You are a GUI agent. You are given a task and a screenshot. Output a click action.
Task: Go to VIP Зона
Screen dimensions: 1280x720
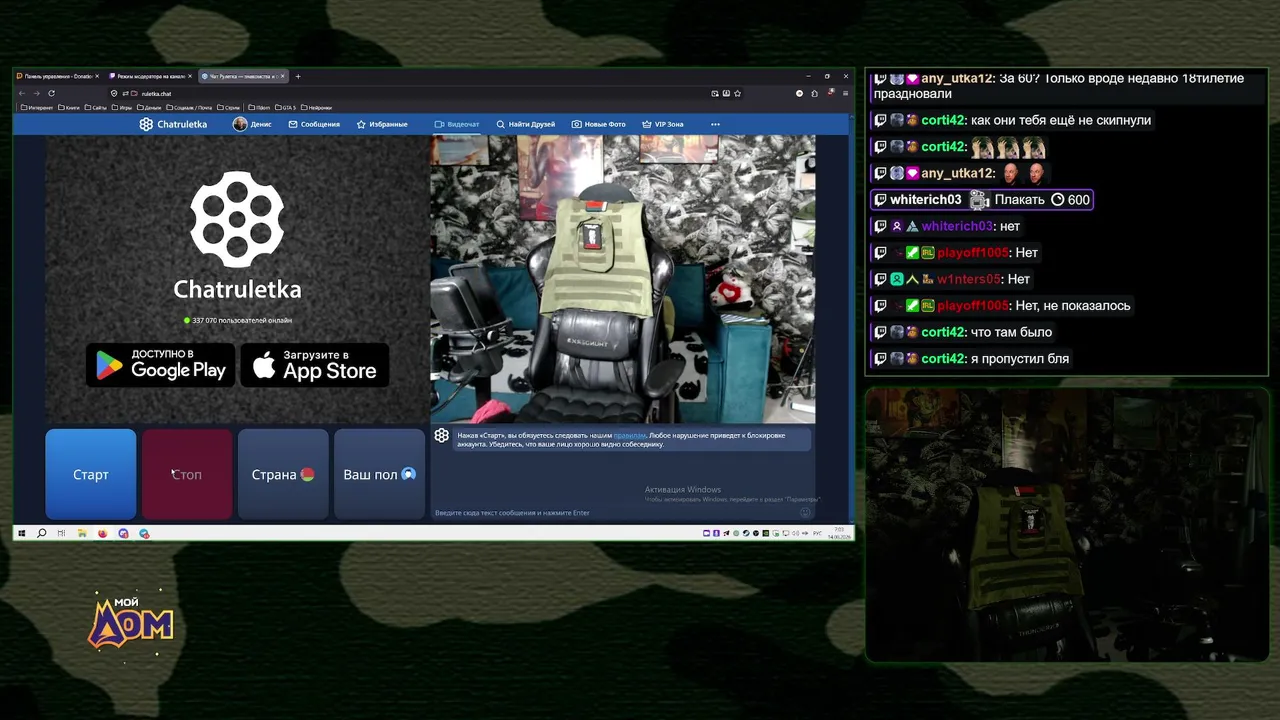pyautogui.click(x=663, y=124)
